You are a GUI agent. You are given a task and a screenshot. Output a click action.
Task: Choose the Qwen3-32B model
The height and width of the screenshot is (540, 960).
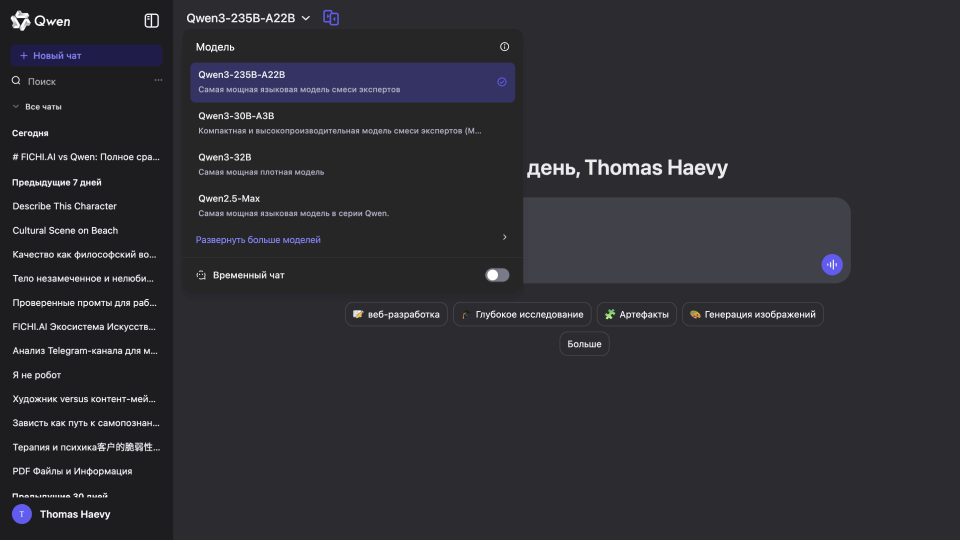(353, 164)
